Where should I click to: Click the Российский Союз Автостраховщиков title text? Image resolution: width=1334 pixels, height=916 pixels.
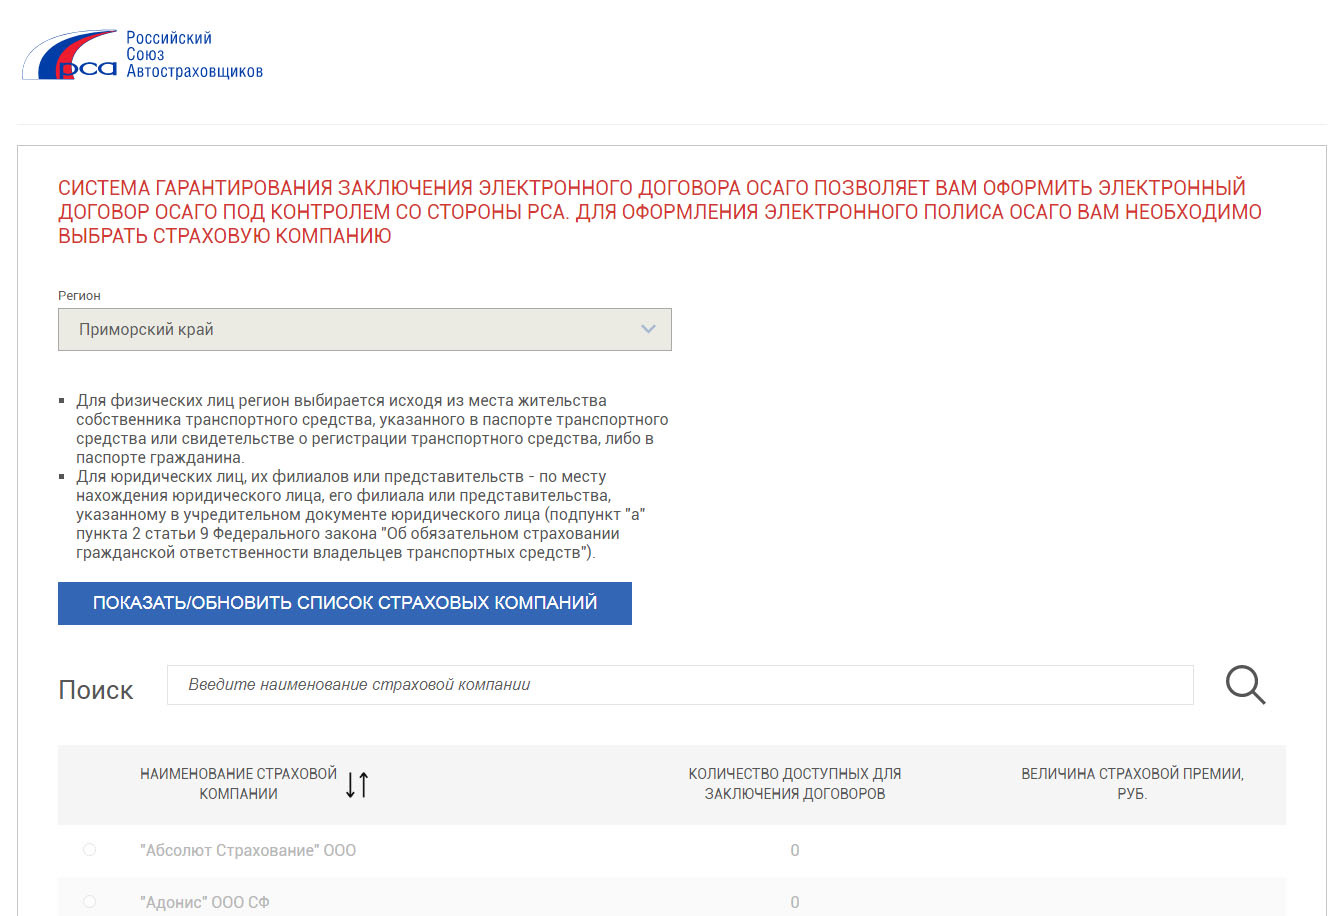[x=194, y=55]
